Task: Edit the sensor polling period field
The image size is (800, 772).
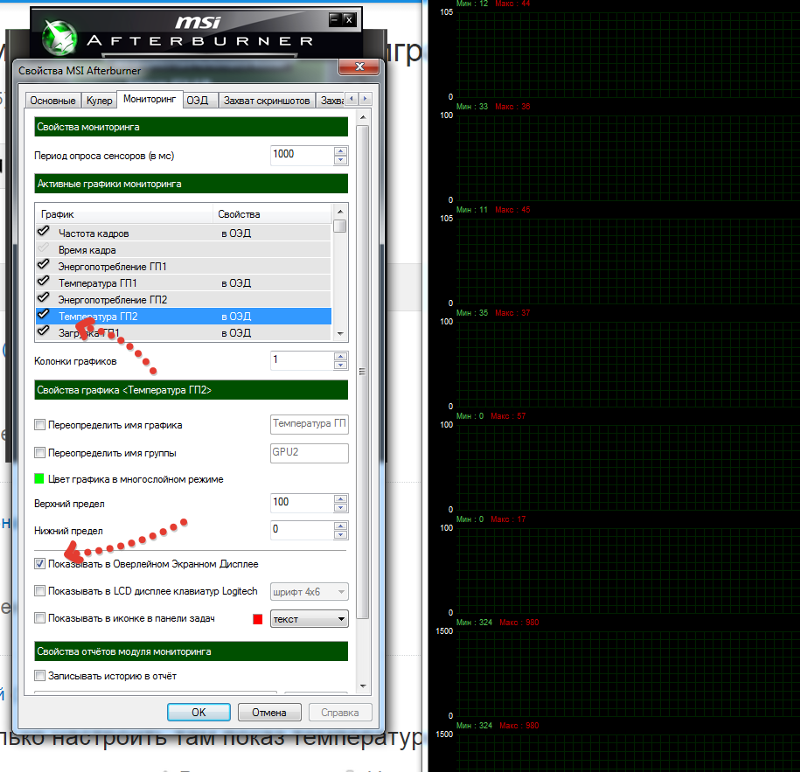Action: coord(302,155)
